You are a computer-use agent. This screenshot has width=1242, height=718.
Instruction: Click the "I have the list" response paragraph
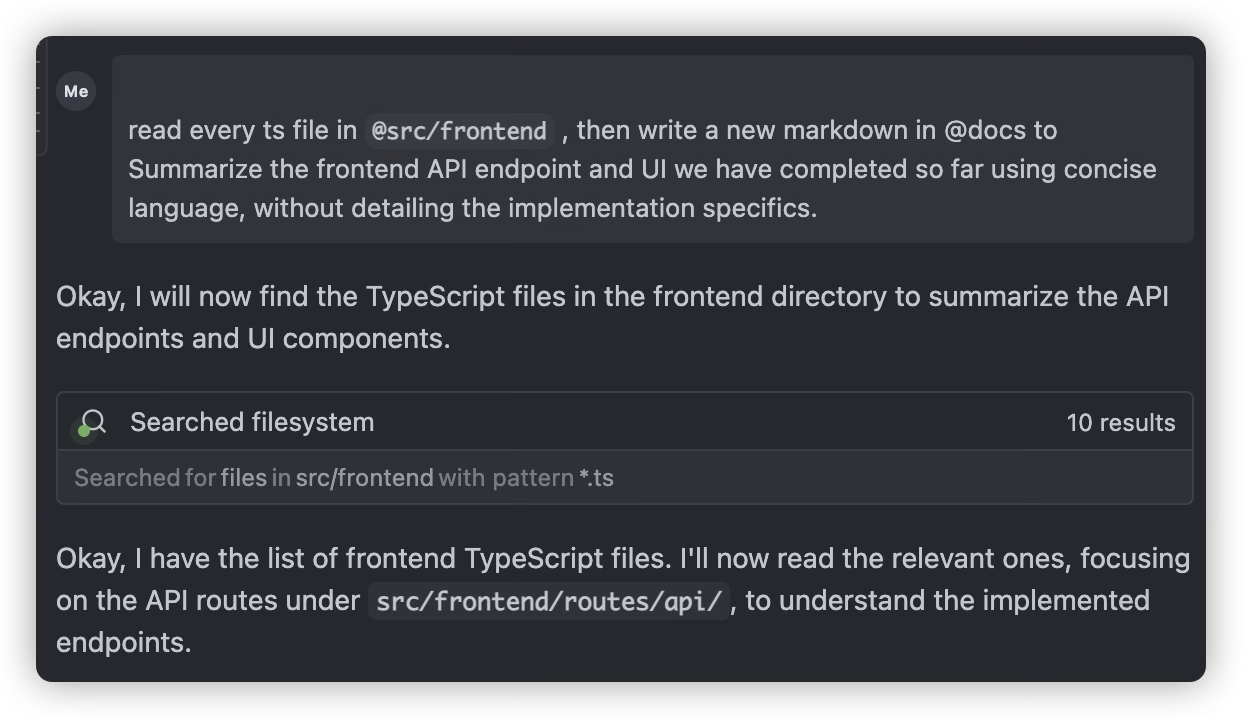pyautogui.click(x=623, y=600)
